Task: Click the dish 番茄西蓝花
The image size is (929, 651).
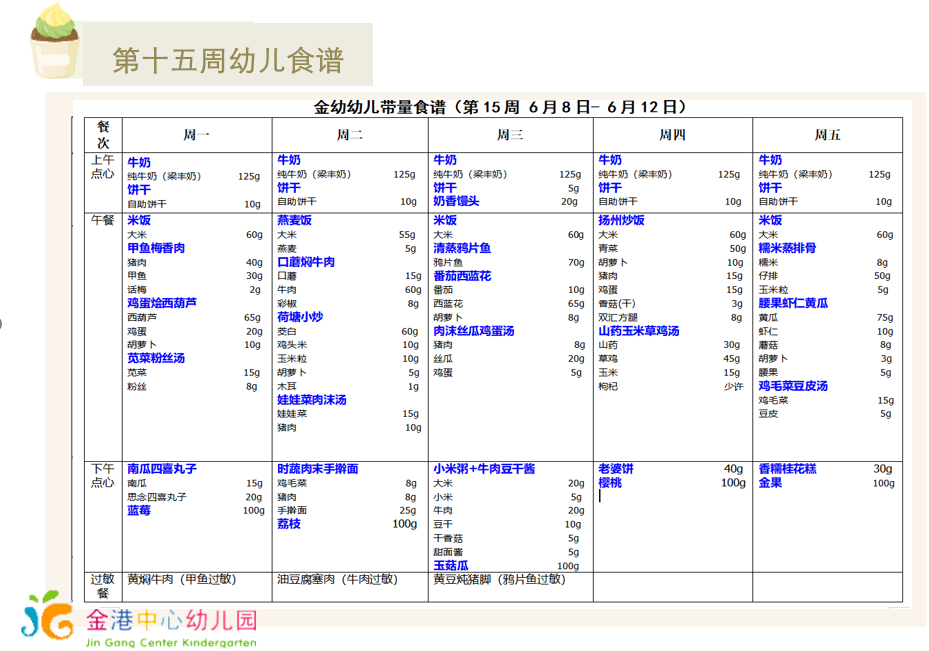Action: 462,276
